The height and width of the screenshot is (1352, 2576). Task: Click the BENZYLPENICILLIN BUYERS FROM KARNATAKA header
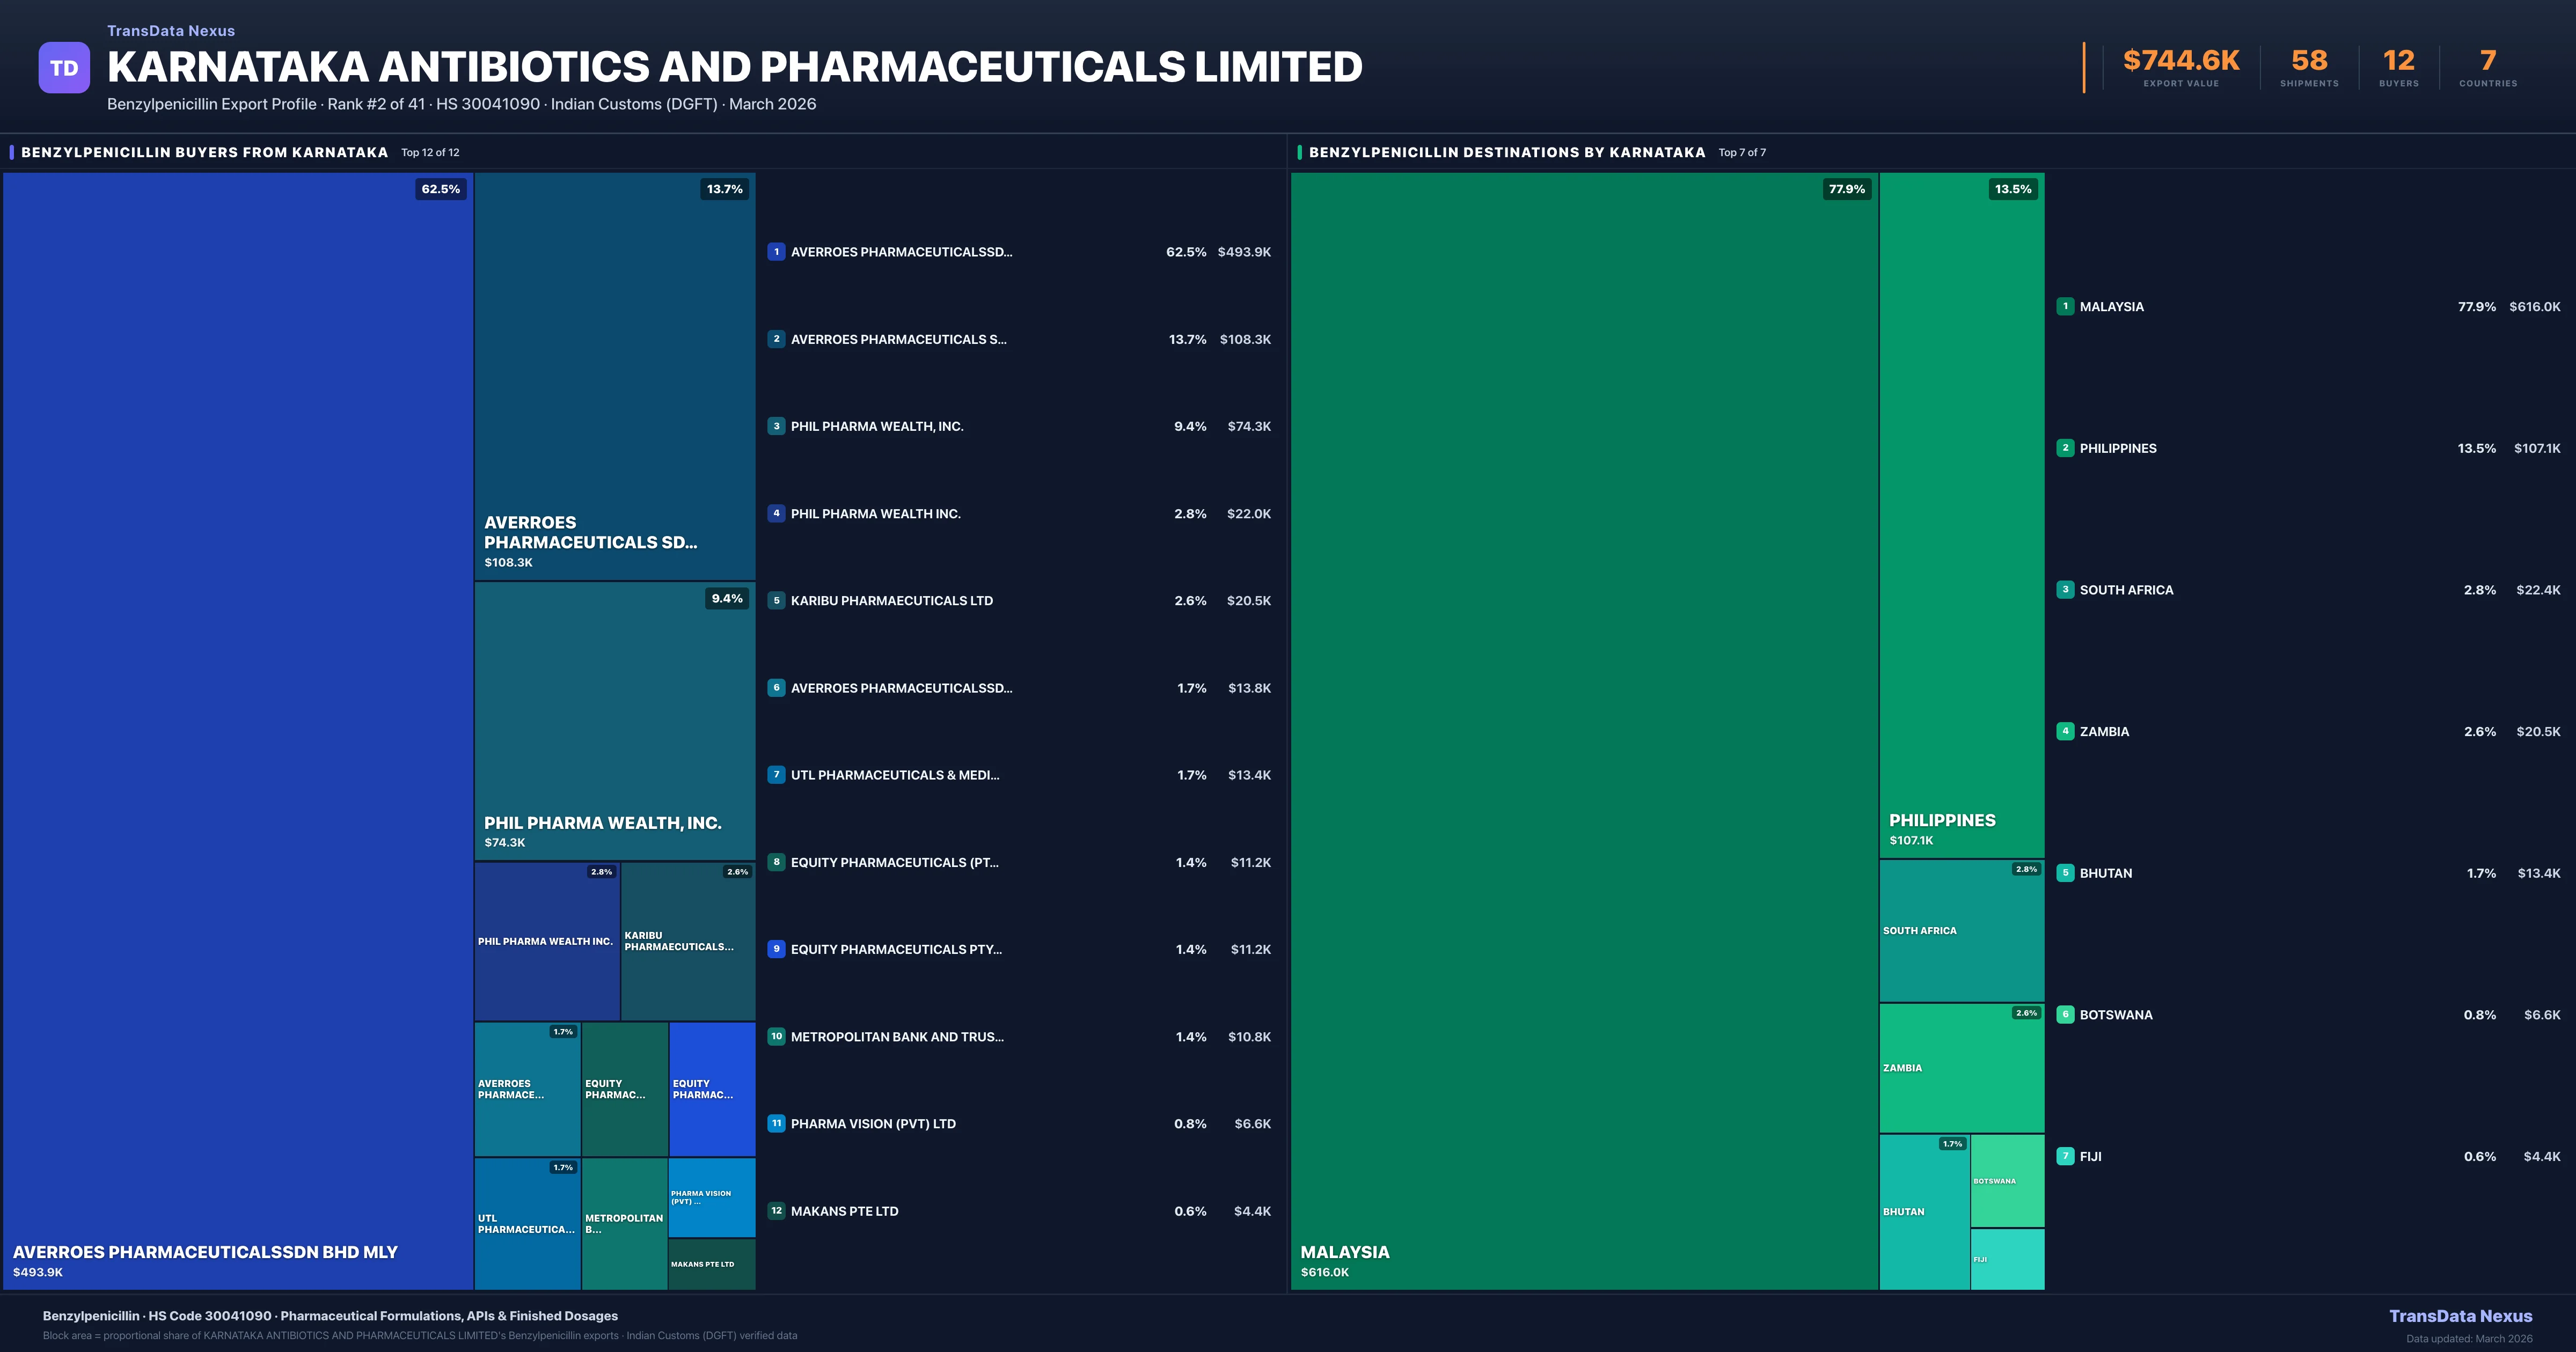click(x=204, y=152)
